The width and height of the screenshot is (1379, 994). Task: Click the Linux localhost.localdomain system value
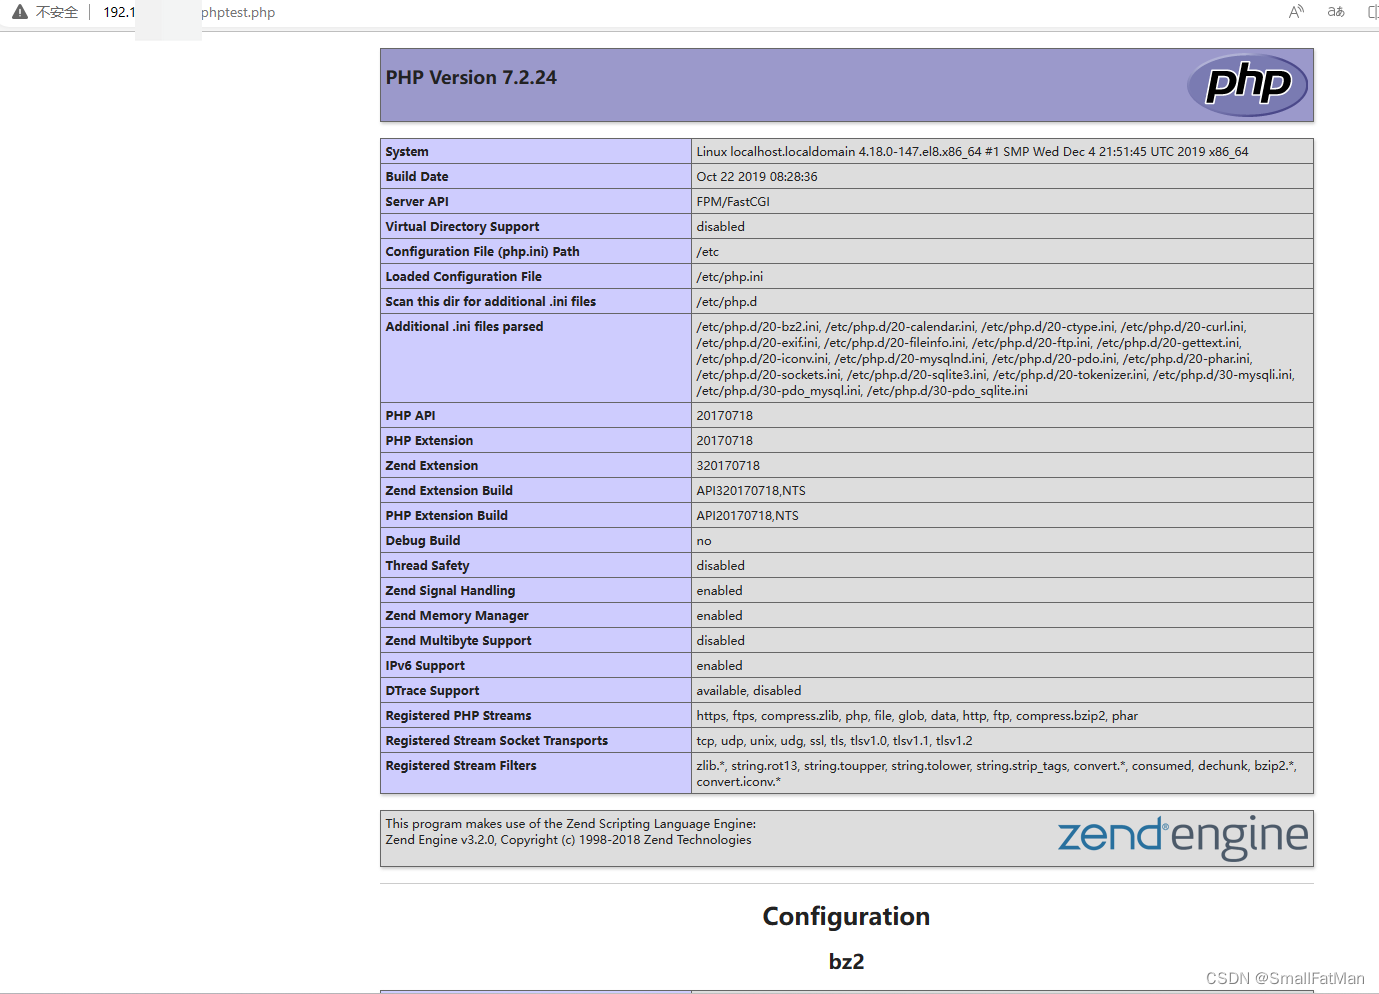click(972, 151)
